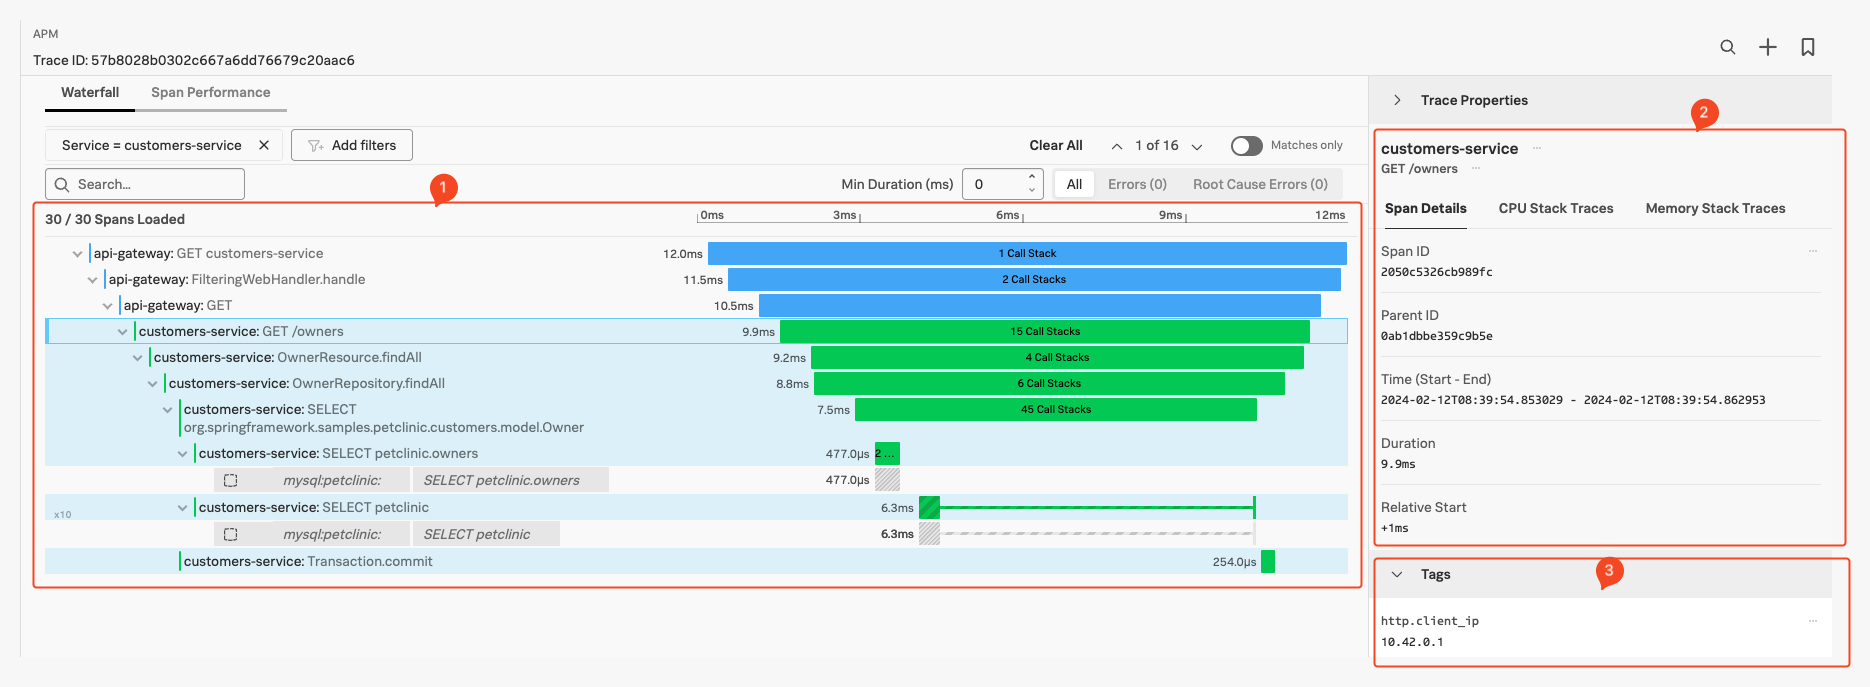
Task: Select the Errors (0) filter
Action: 1137,184
